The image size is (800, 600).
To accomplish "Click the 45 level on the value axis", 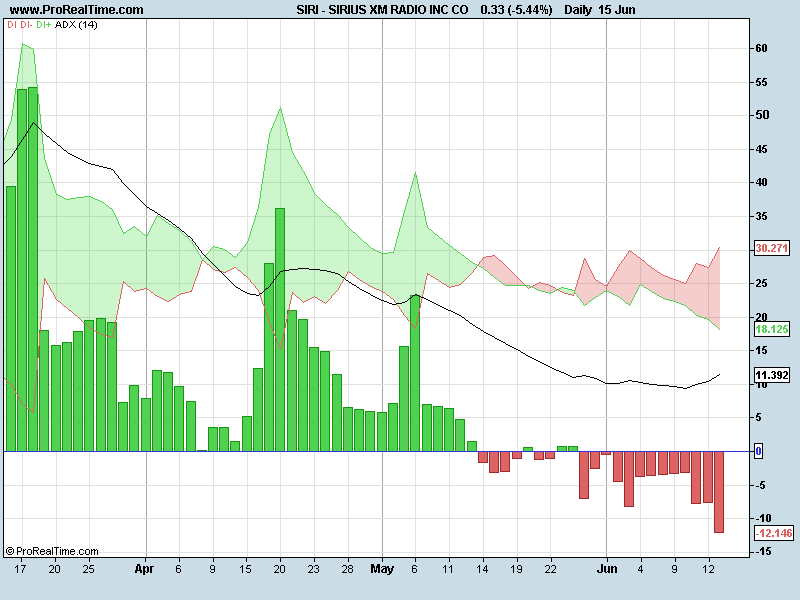I will (x=761, y=149).
